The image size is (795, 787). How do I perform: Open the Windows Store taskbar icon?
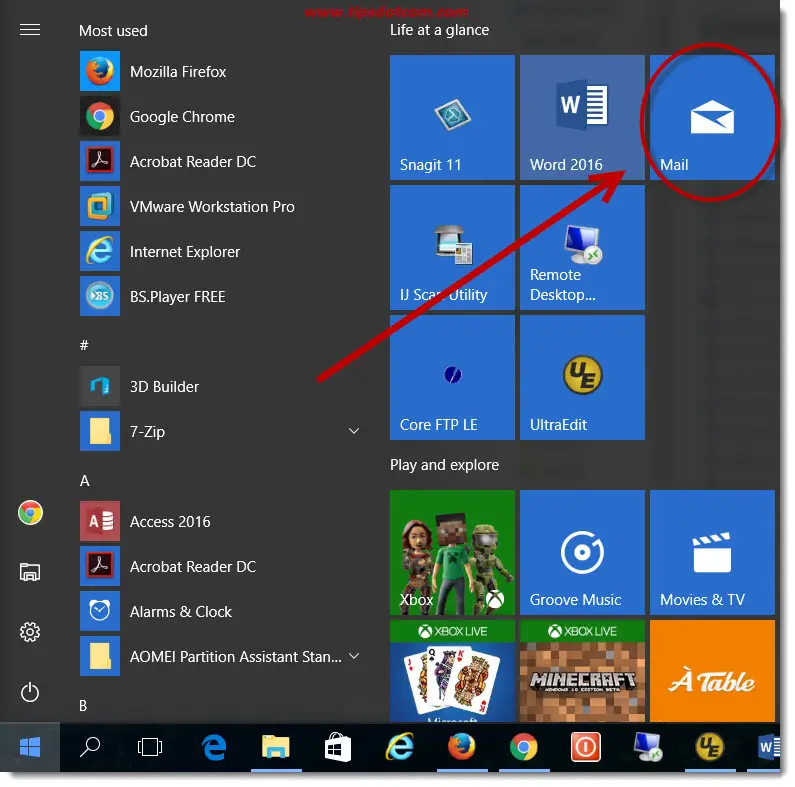[x=338, y=747]
